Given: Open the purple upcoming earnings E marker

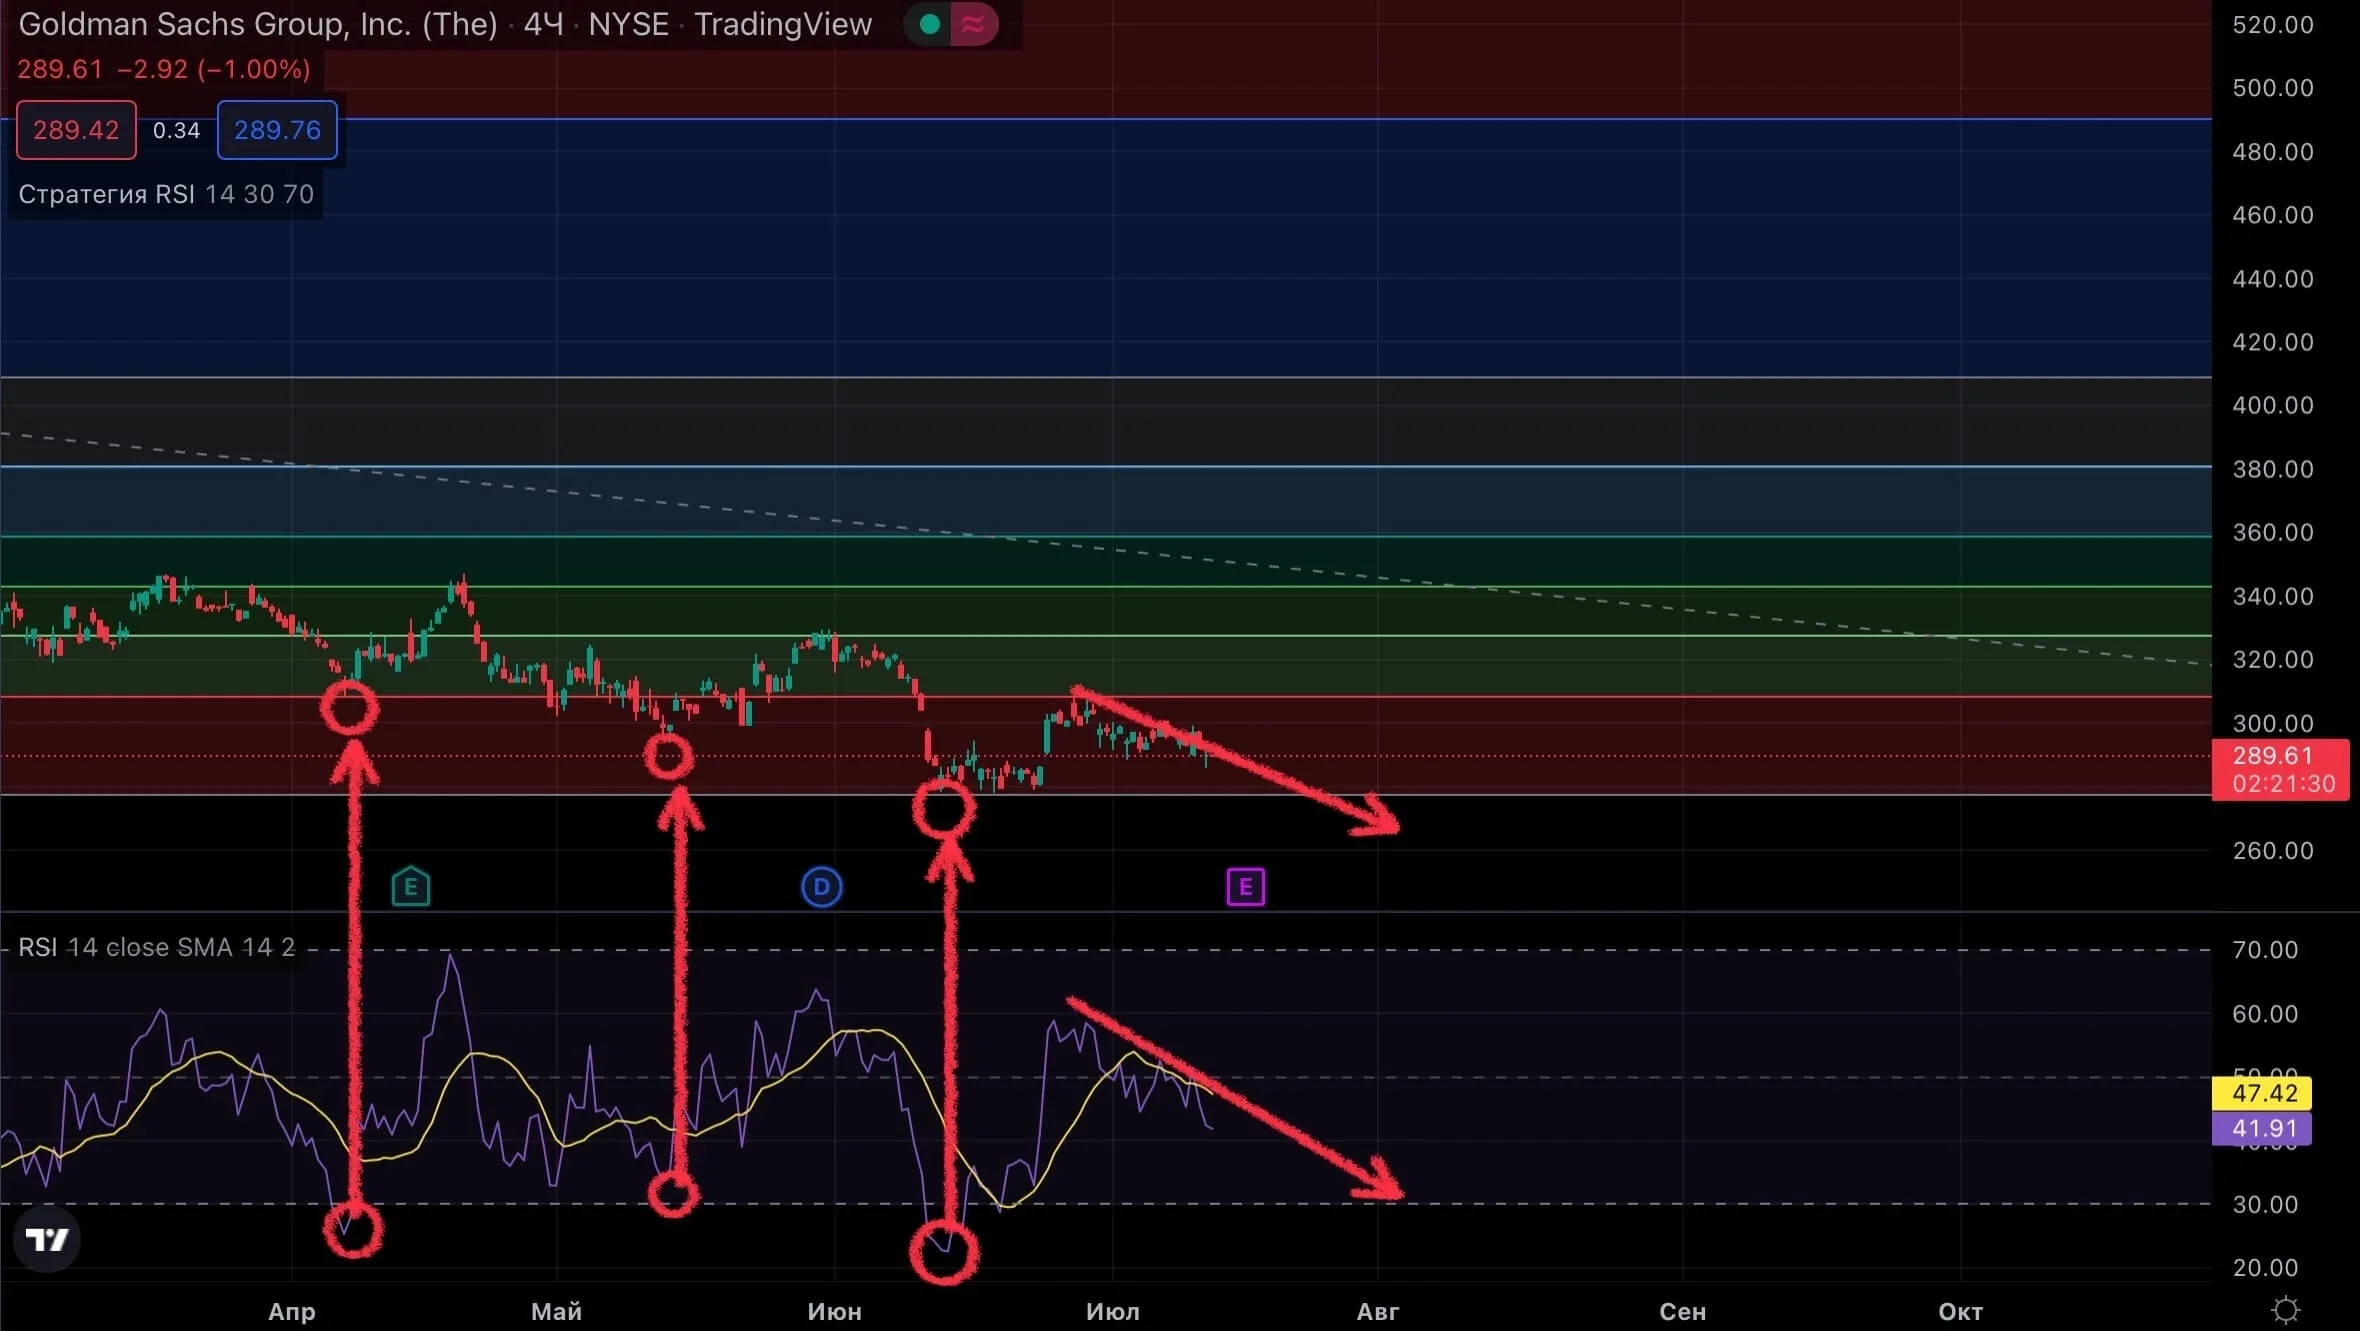Looking at the screenshot, I should [x=1245, y=887].
